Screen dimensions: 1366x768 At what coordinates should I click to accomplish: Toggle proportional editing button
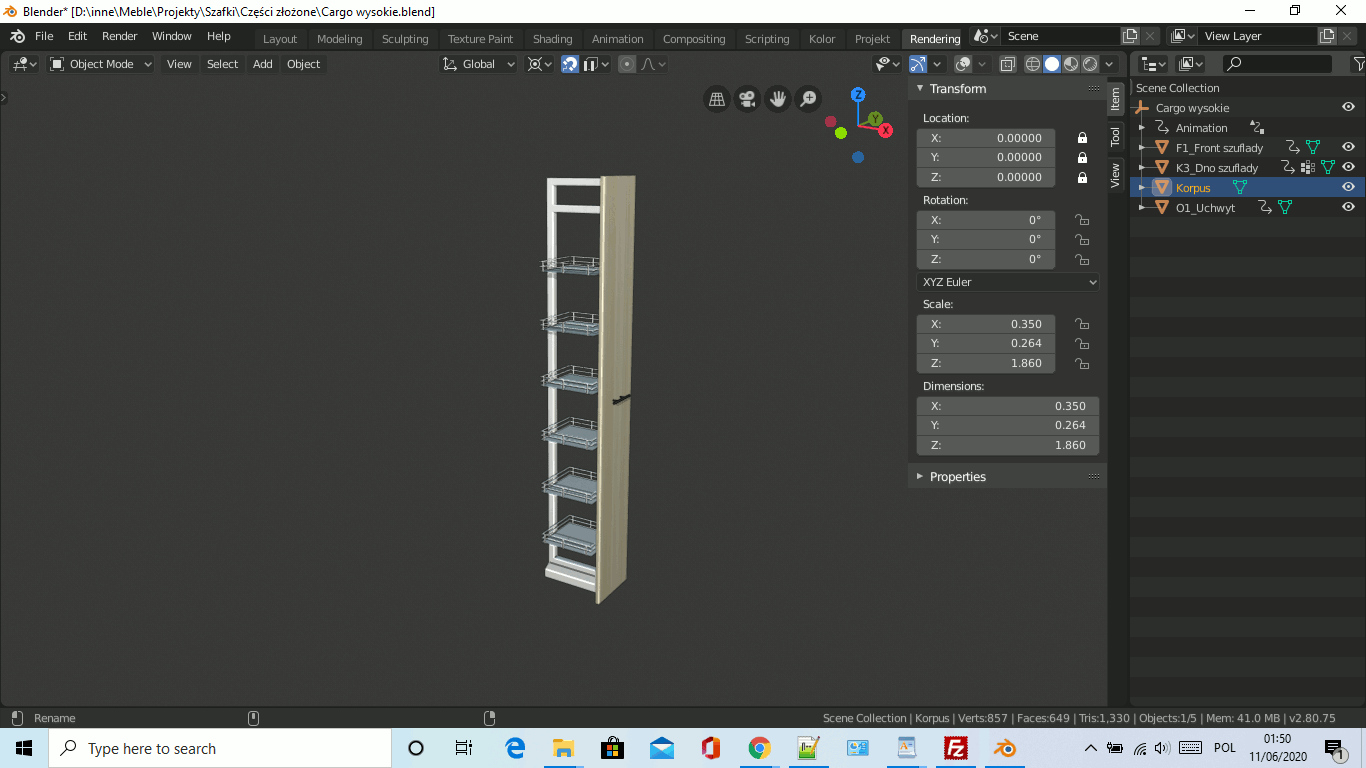[627, 64]
